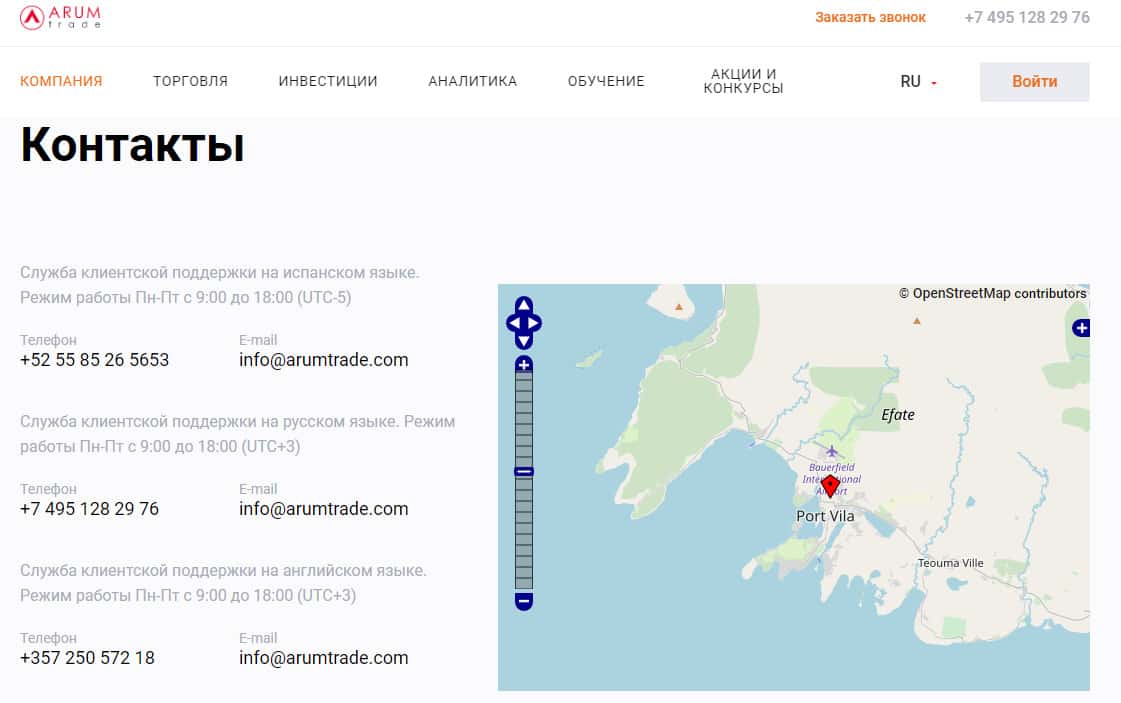Open the ОБУЧЕНИЕ menu
Viewport: 1121px width, 703px height.
pos(606,81)
